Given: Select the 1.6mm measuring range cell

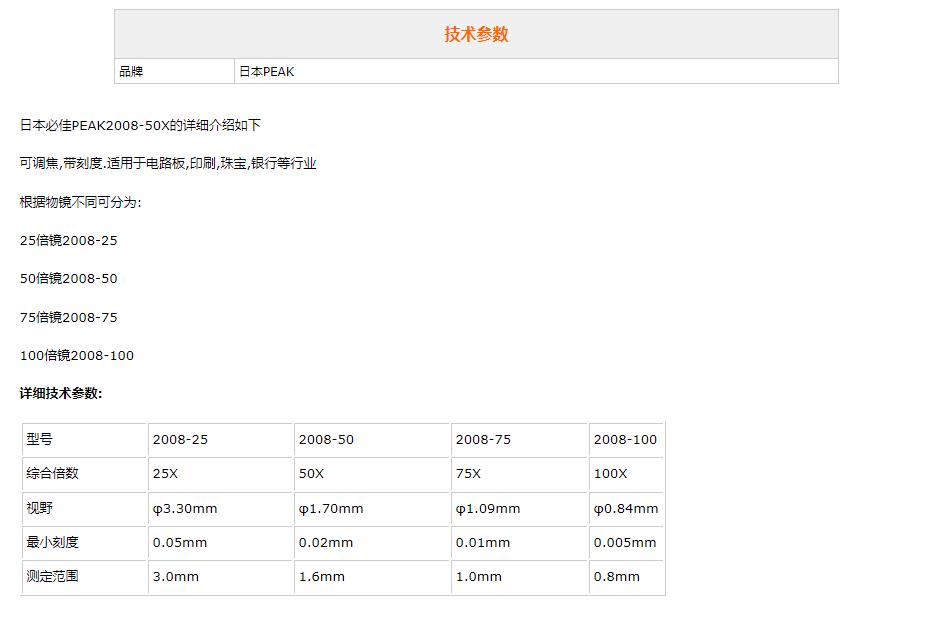Looking at the screenshot, I should click(321, 576).
